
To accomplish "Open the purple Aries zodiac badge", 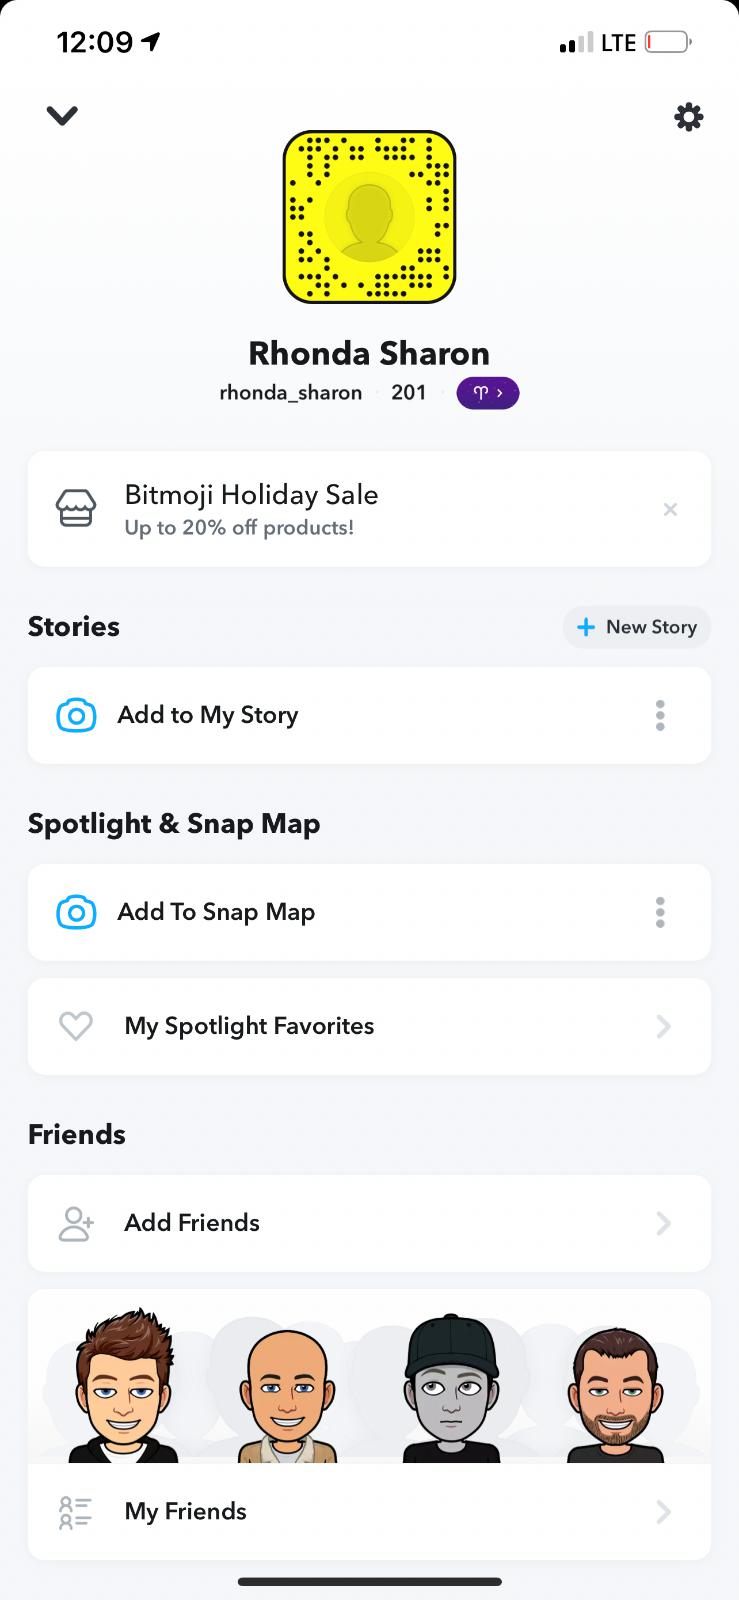I will (487, 393).
